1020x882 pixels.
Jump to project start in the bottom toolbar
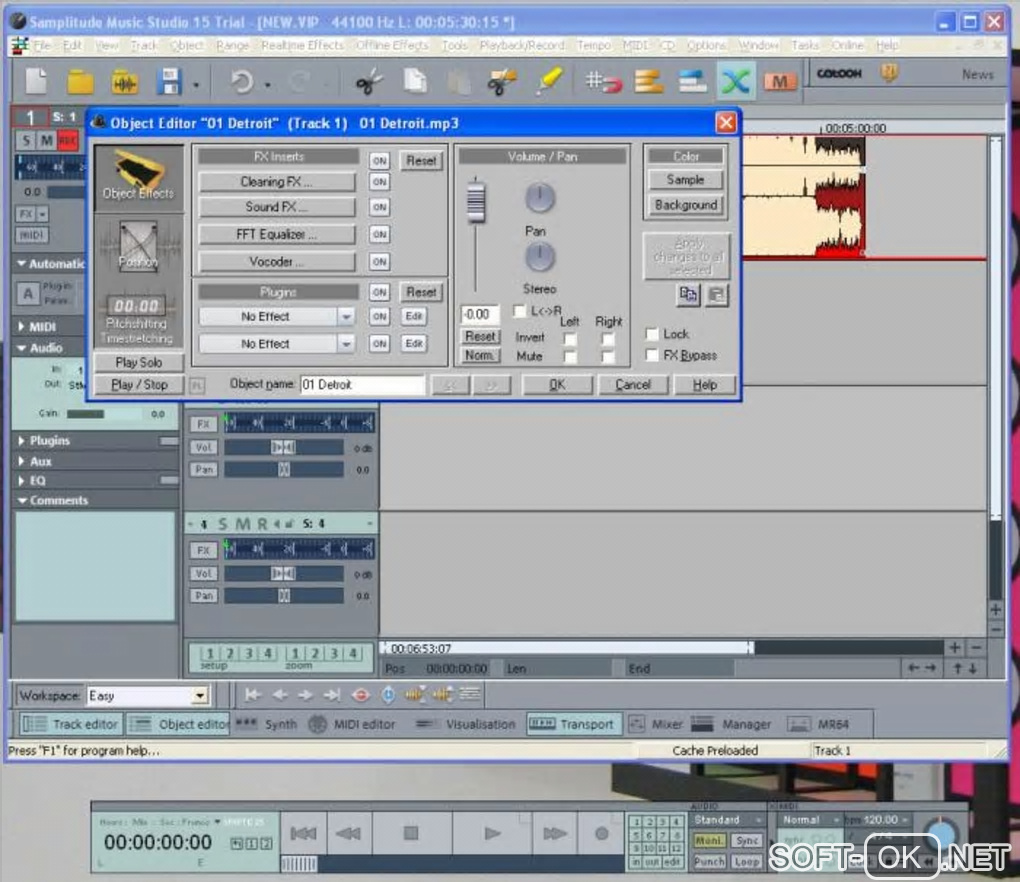click(x=253, y=695)
